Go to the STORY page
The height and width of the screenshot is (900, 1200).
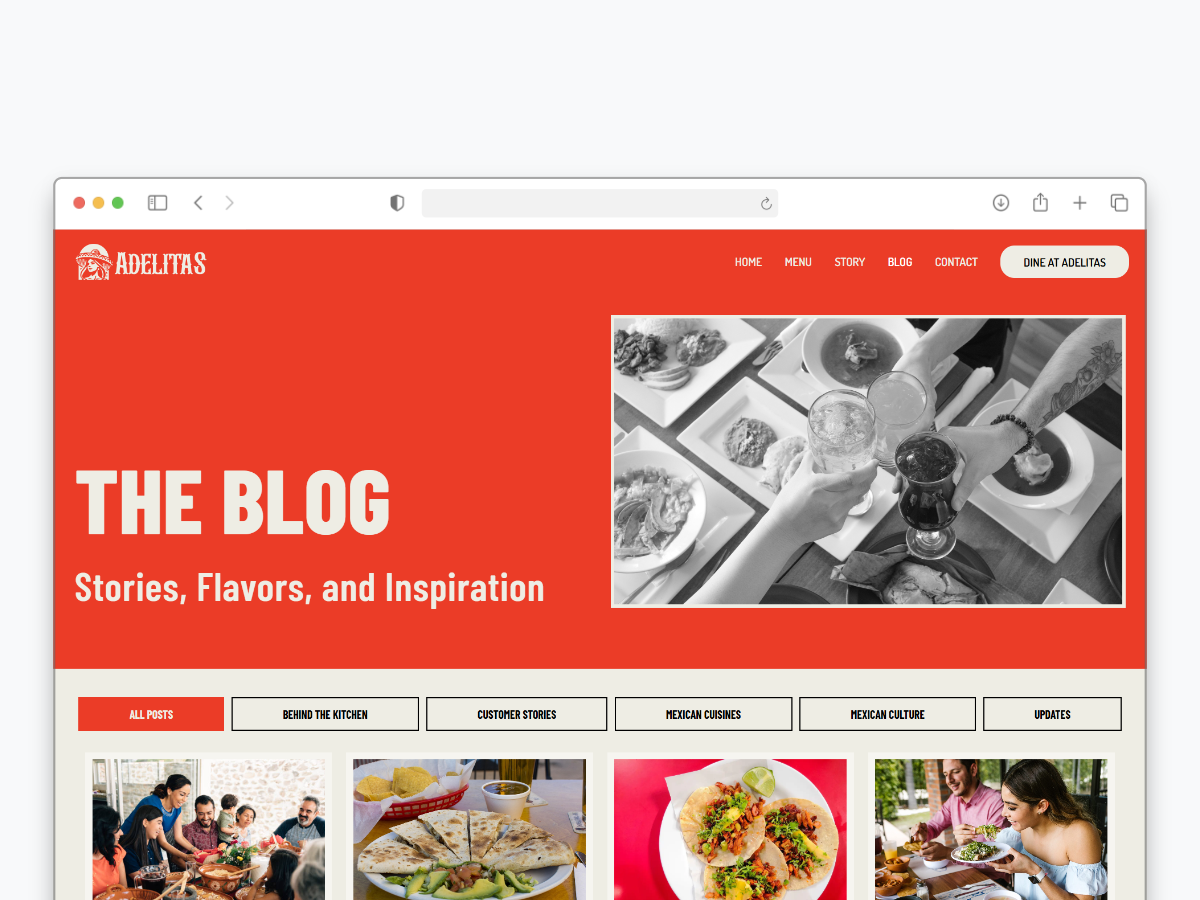coord(850,262)
